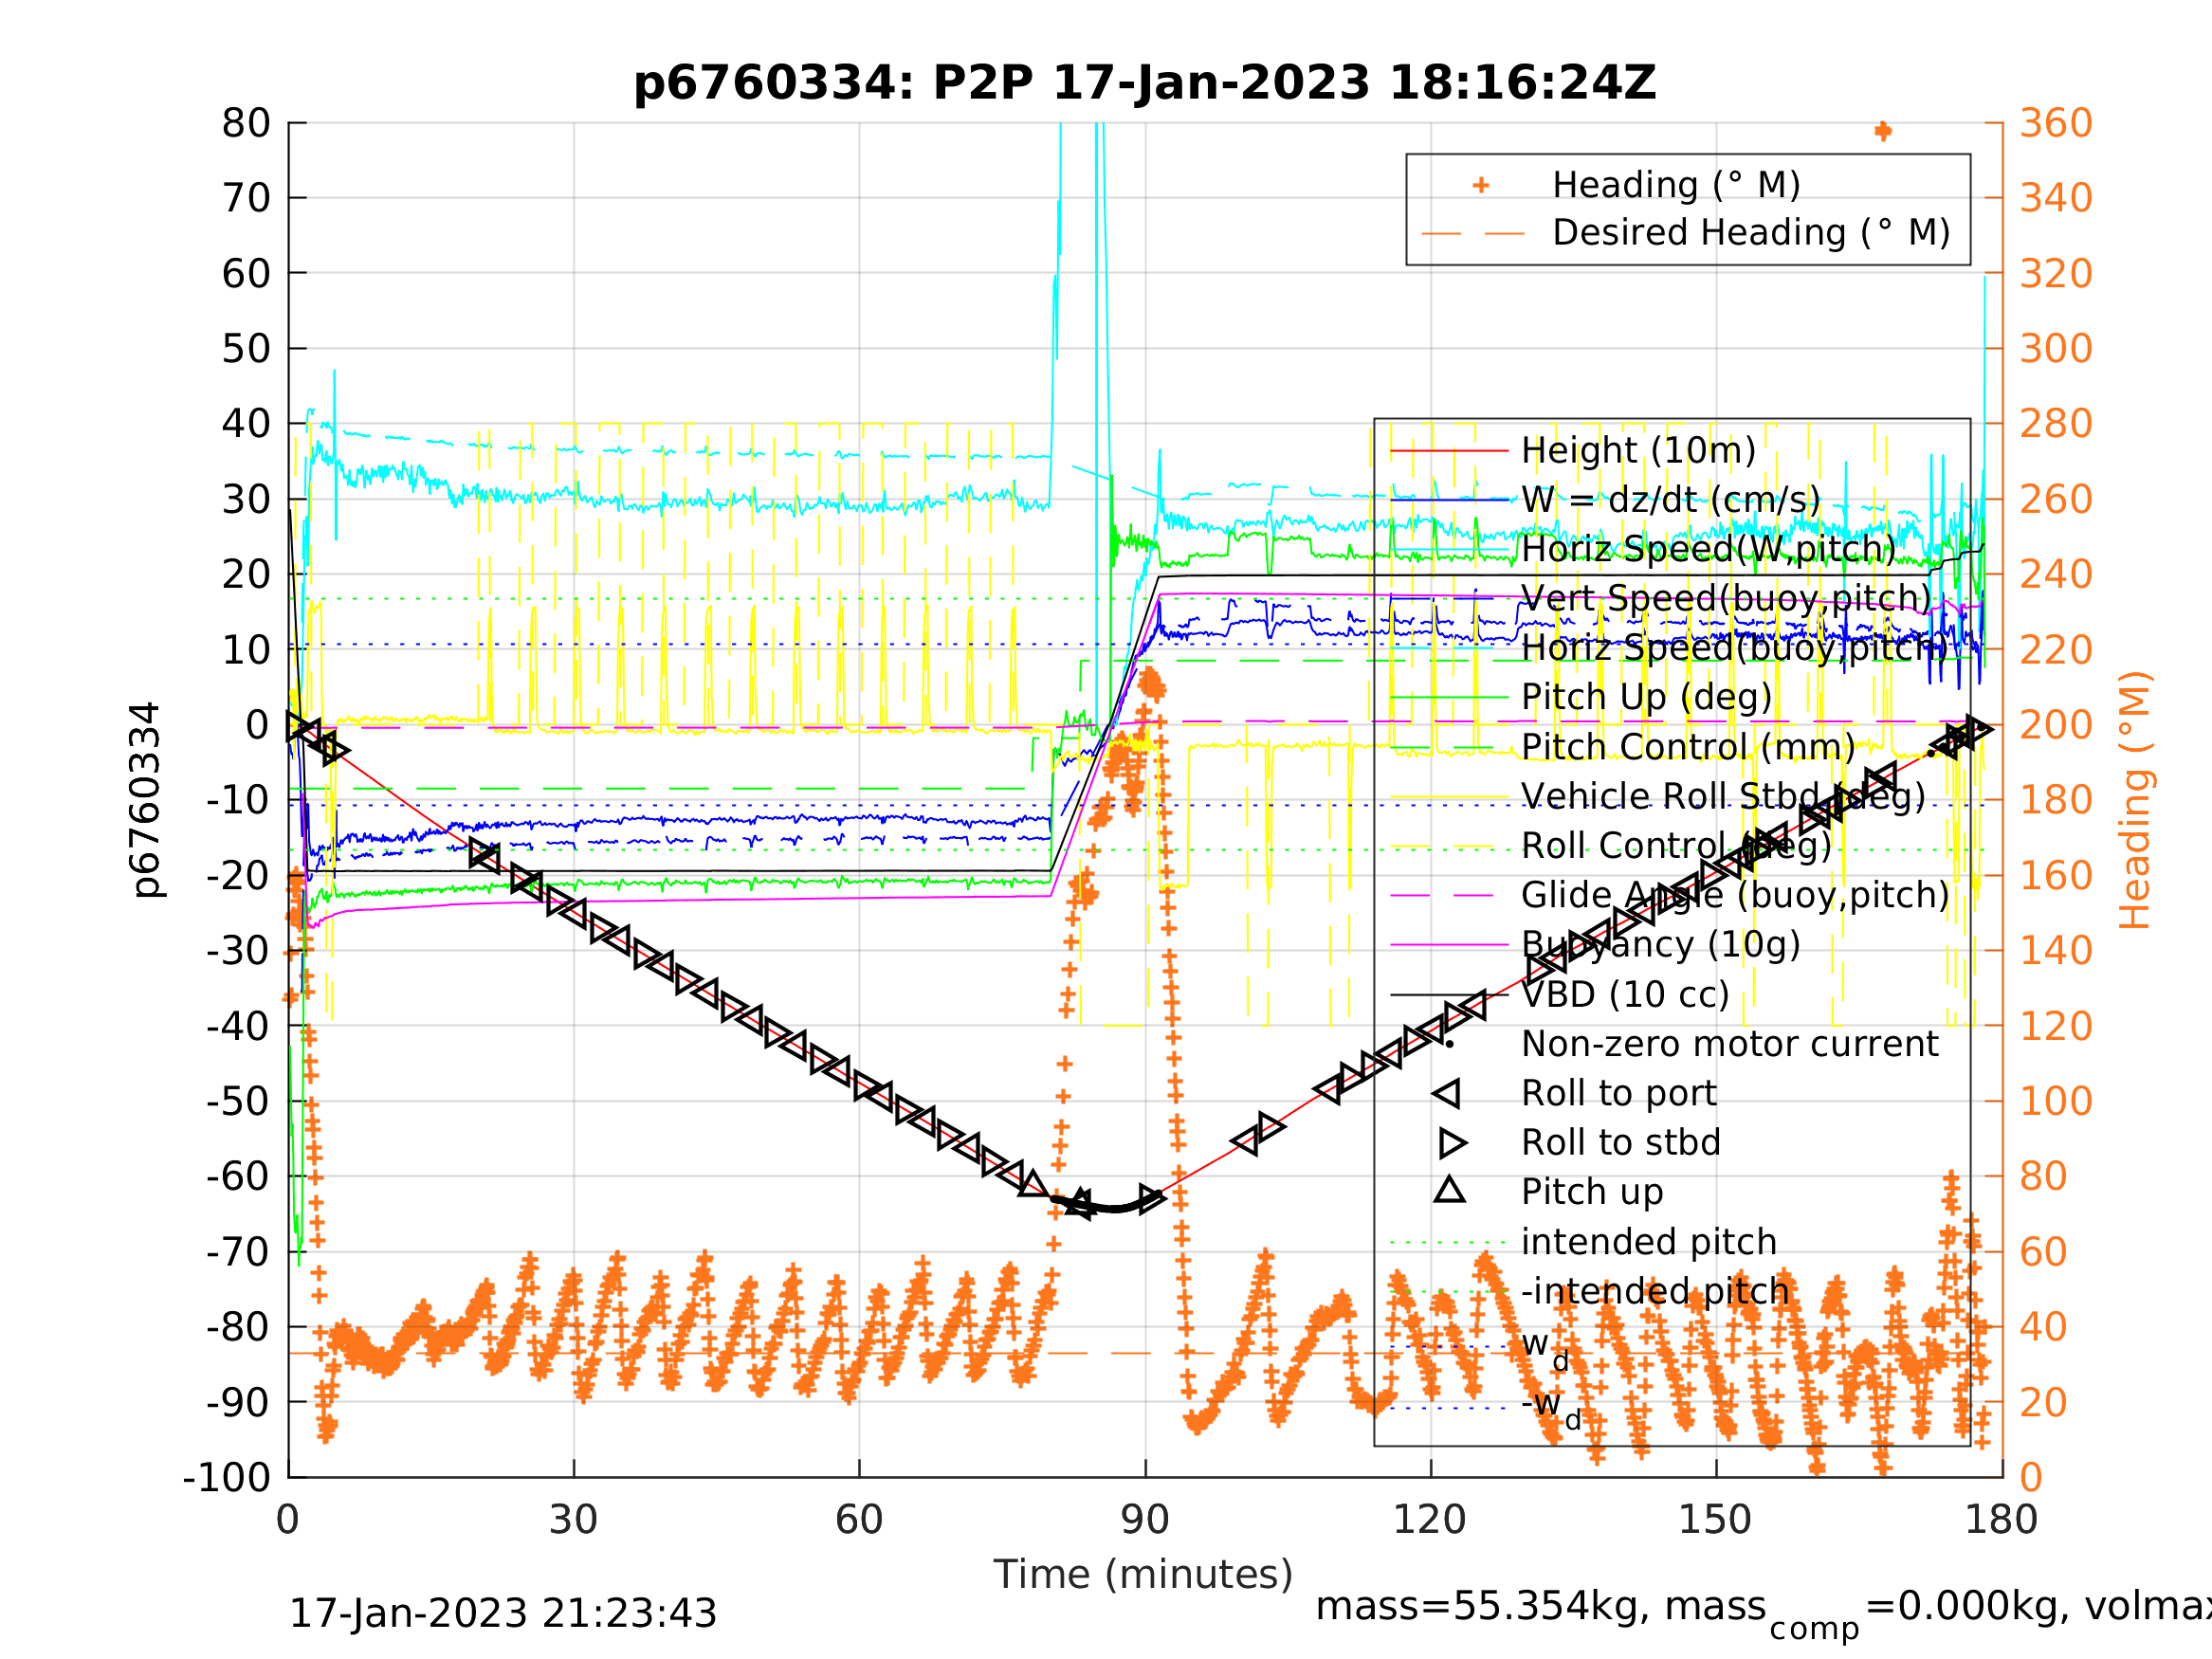The image size is (2212, 1659).
Task: Click the orange '340' tick label on right axis
Action: pos(2056,198)
